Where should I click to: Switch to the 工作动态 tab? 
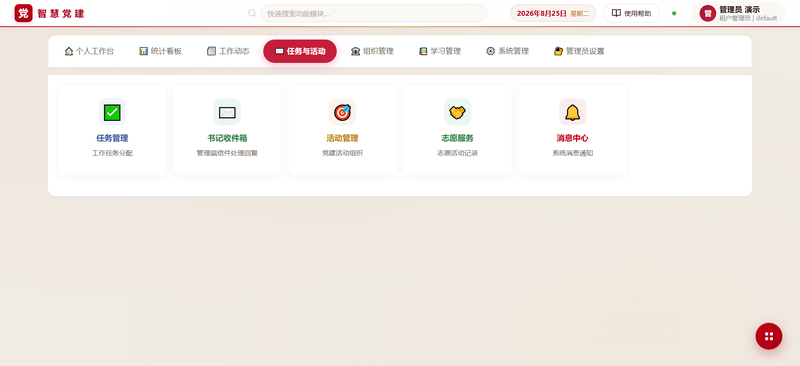(228, 51)
